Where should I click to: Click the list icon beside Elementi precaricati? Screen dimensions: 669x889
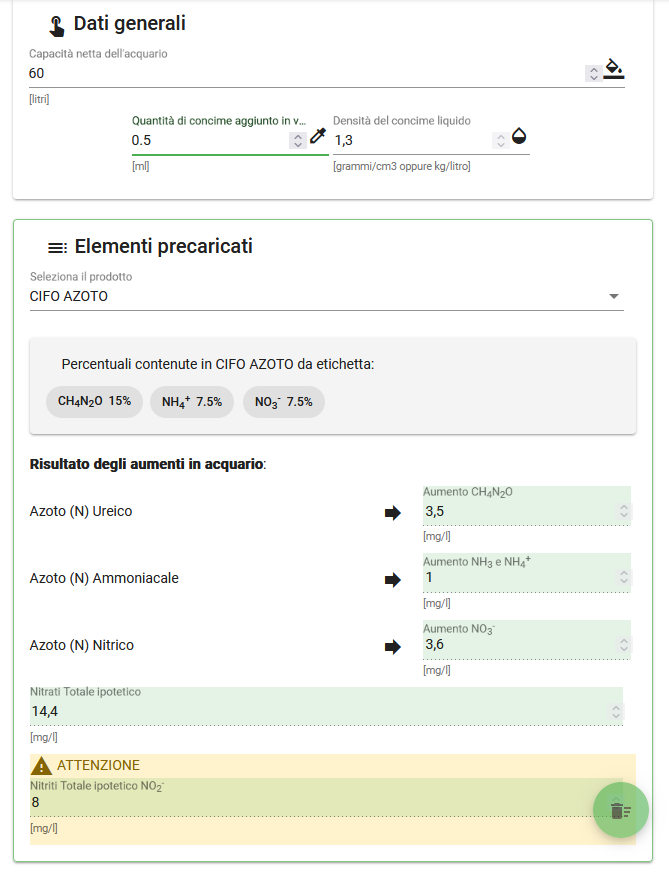tap(57, 247)
